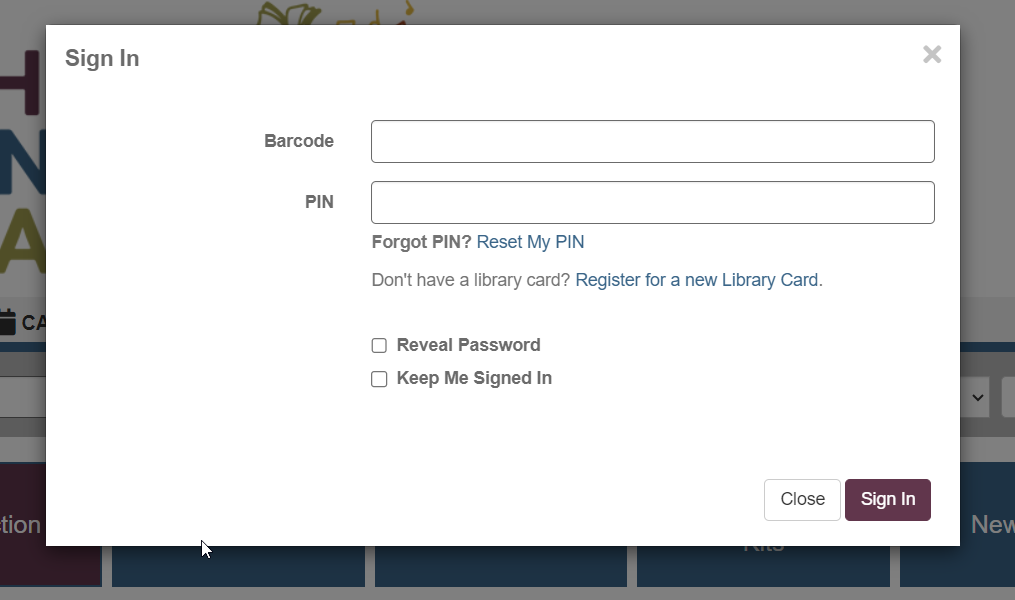Focus the PIN input field
Screen dimensions: 1015x600
(652, 203)
